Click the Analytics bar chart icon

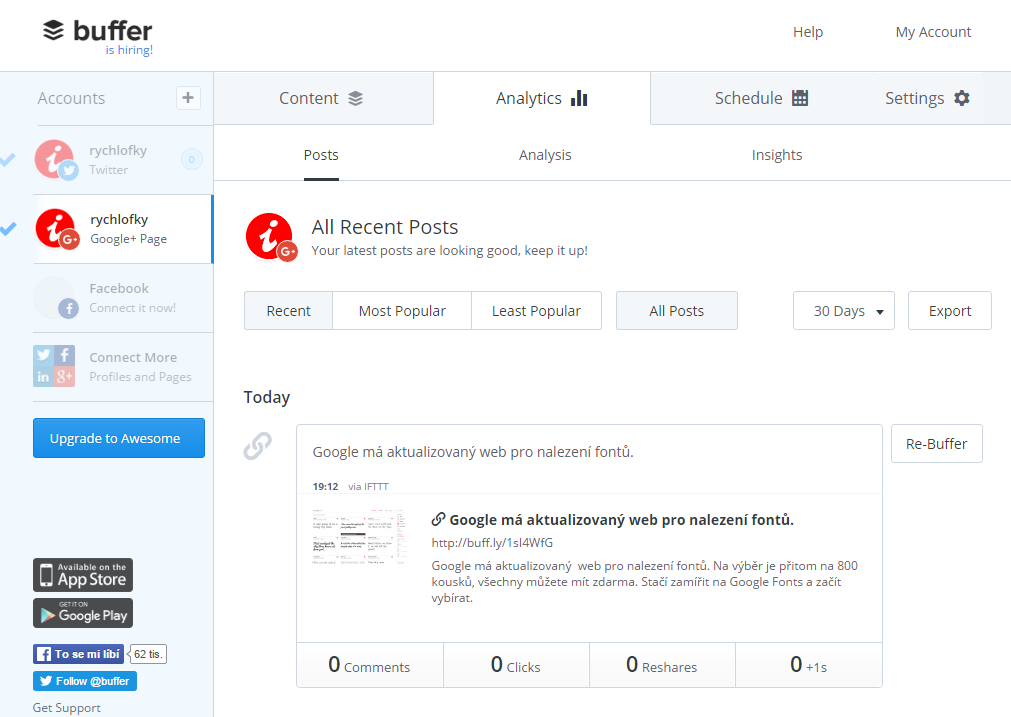579,98
